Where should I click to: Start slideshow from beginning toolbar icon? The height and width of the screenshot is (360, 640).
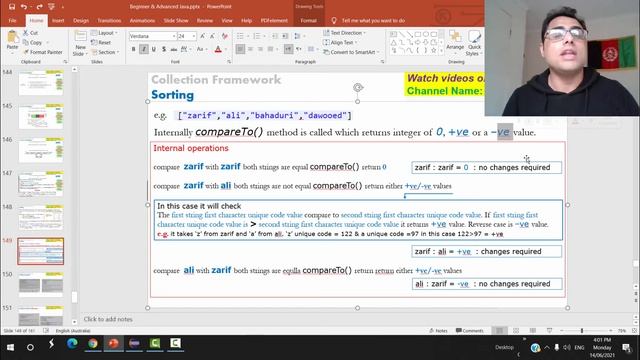[x=51, y=7]
